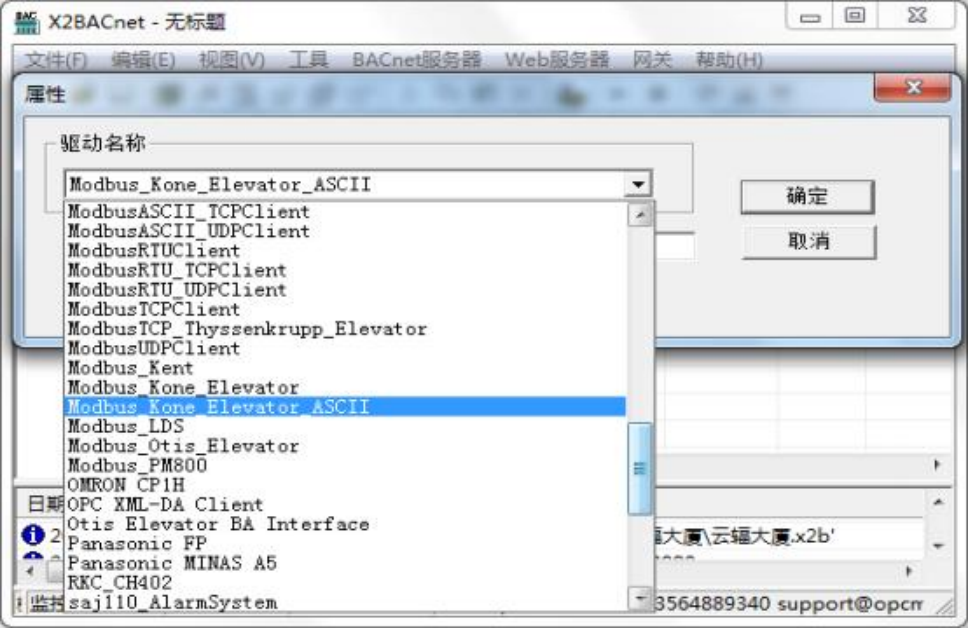This screenshot has width=969, height=629.
Task: Choose ModbusUDPClient driver
Action: pyautogui.click(x=345, y=348)
